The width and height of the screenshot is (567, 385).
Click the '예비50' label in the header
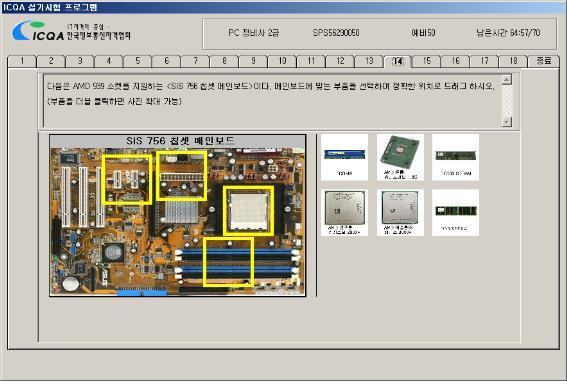click(x=423, y=33)
